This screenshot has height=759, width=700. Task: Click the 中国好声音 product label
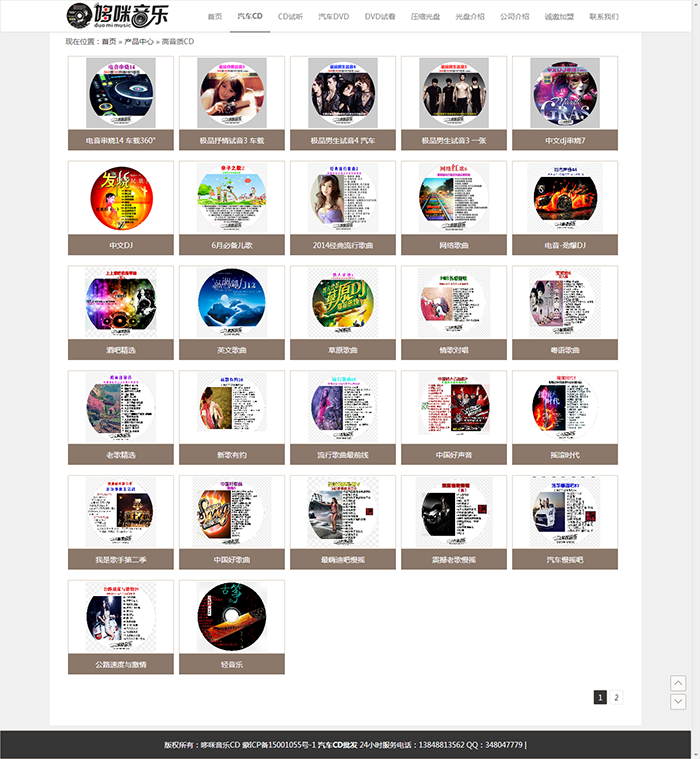point(454,455)
